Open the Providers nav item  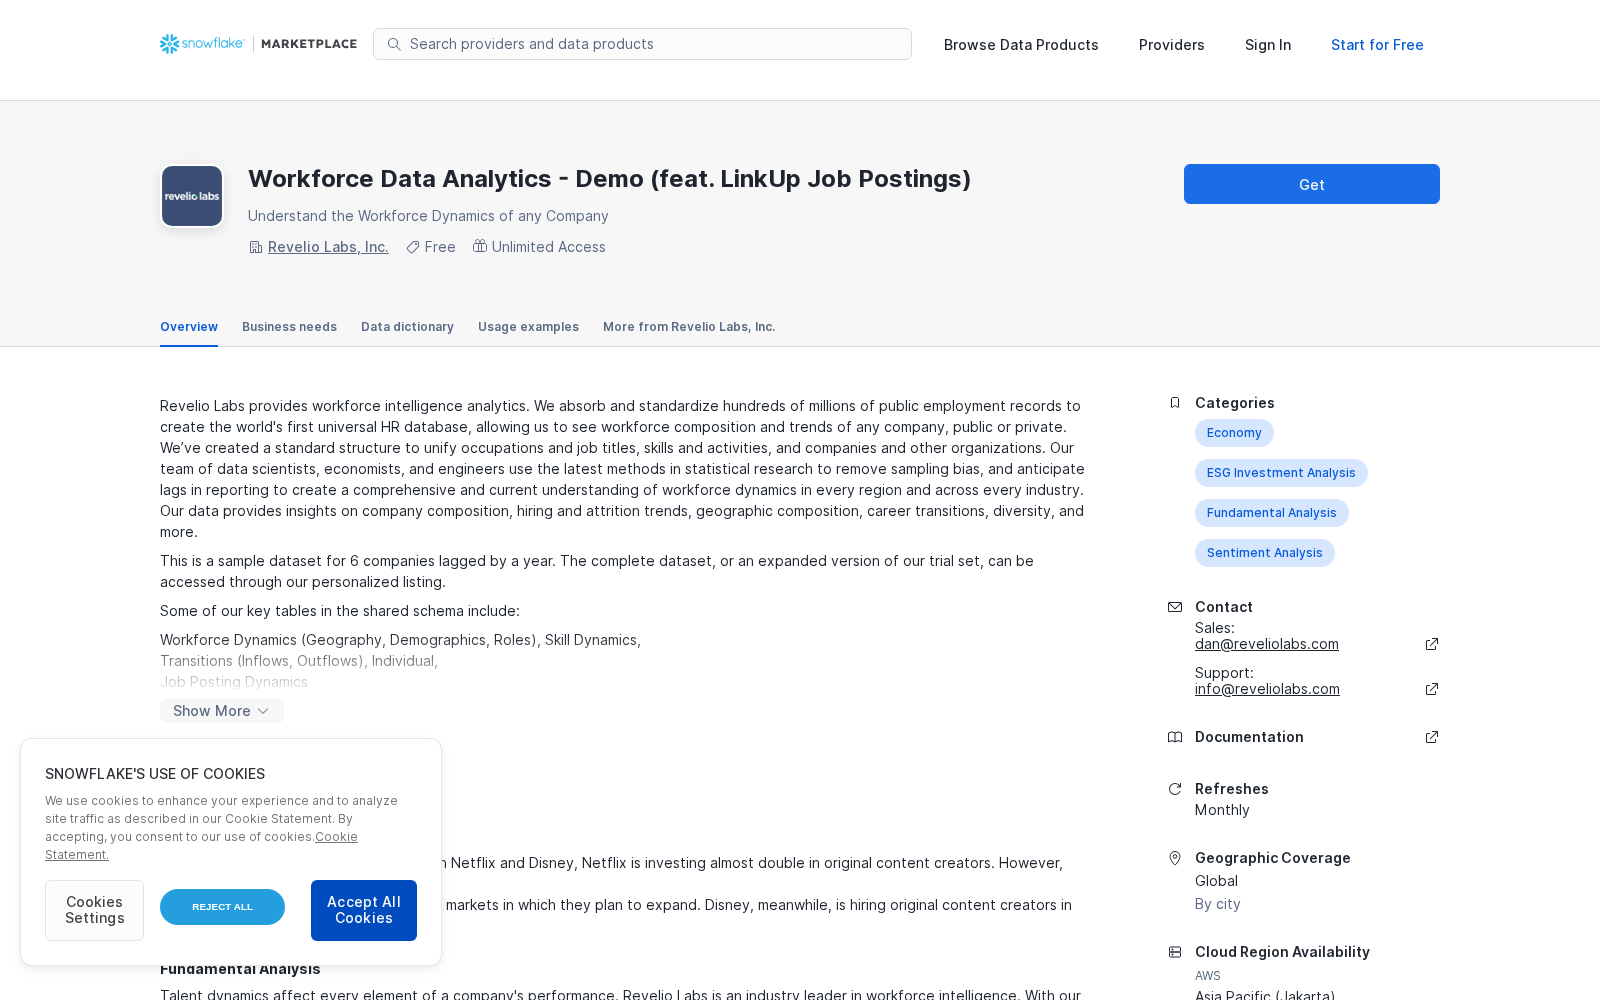pos(1172,45)
